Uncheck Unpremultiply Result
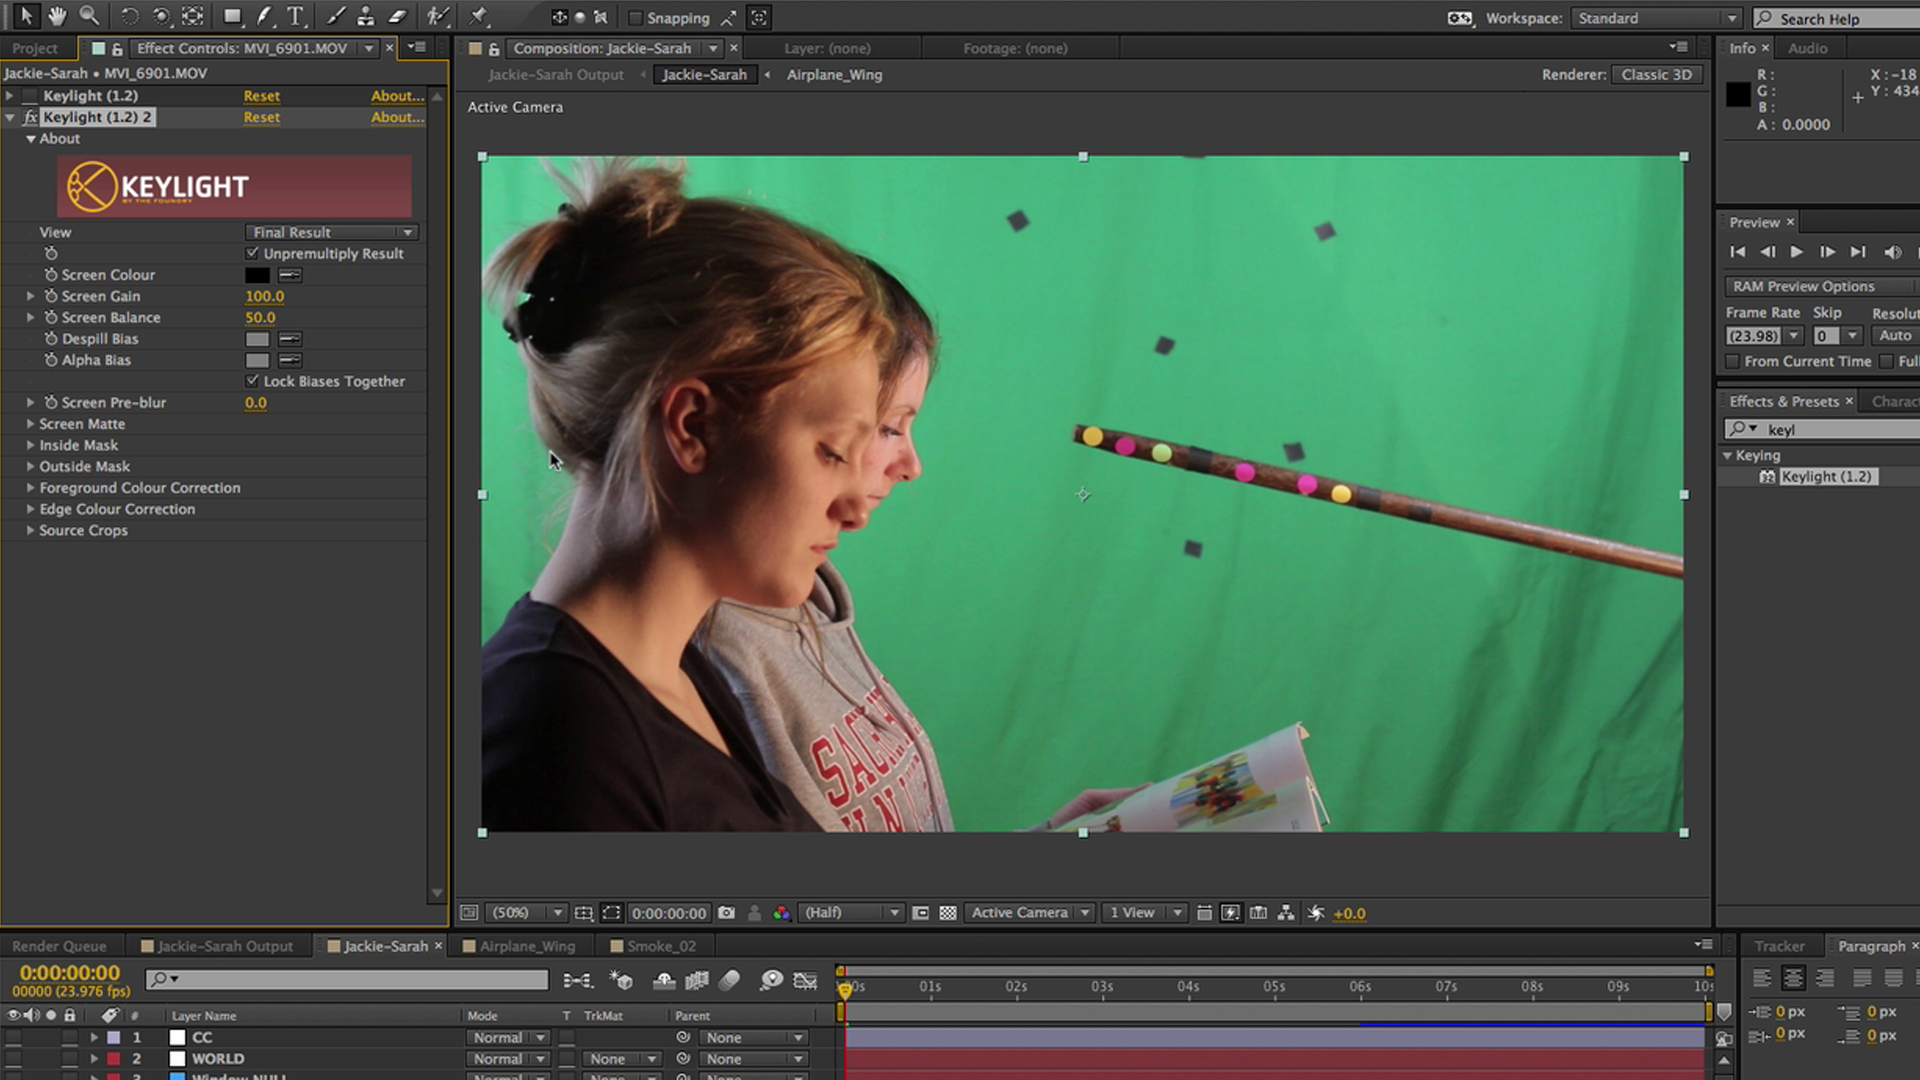 coord(252,253)
